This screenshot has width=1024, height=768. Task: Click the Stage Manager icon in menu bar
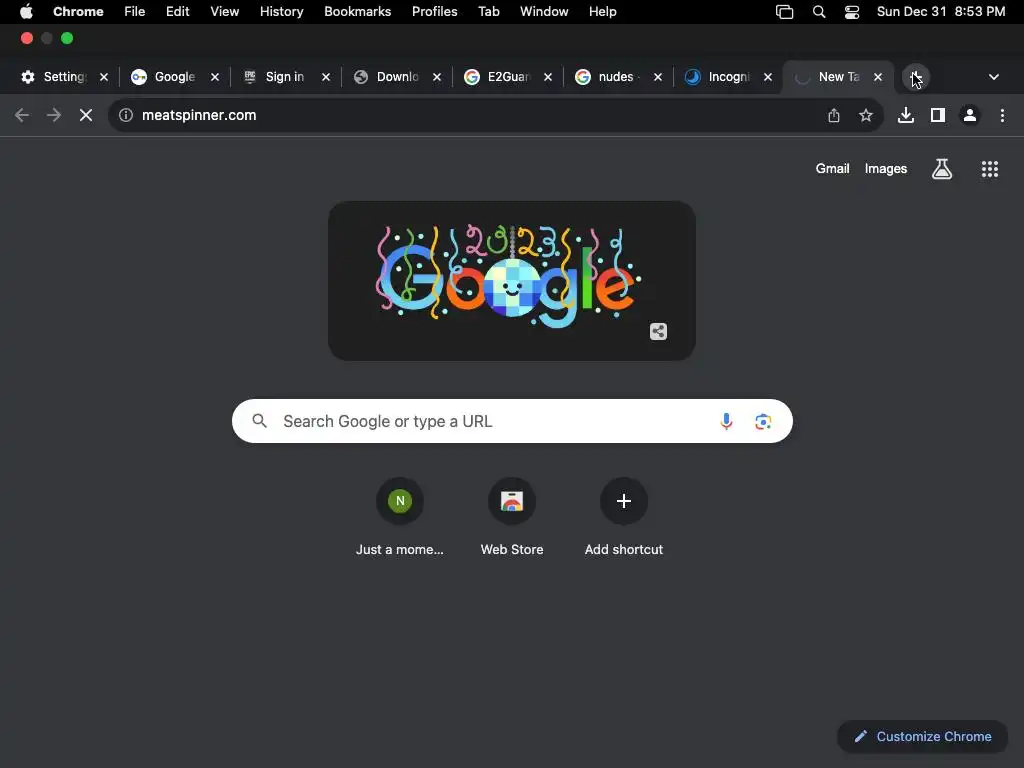784,12
